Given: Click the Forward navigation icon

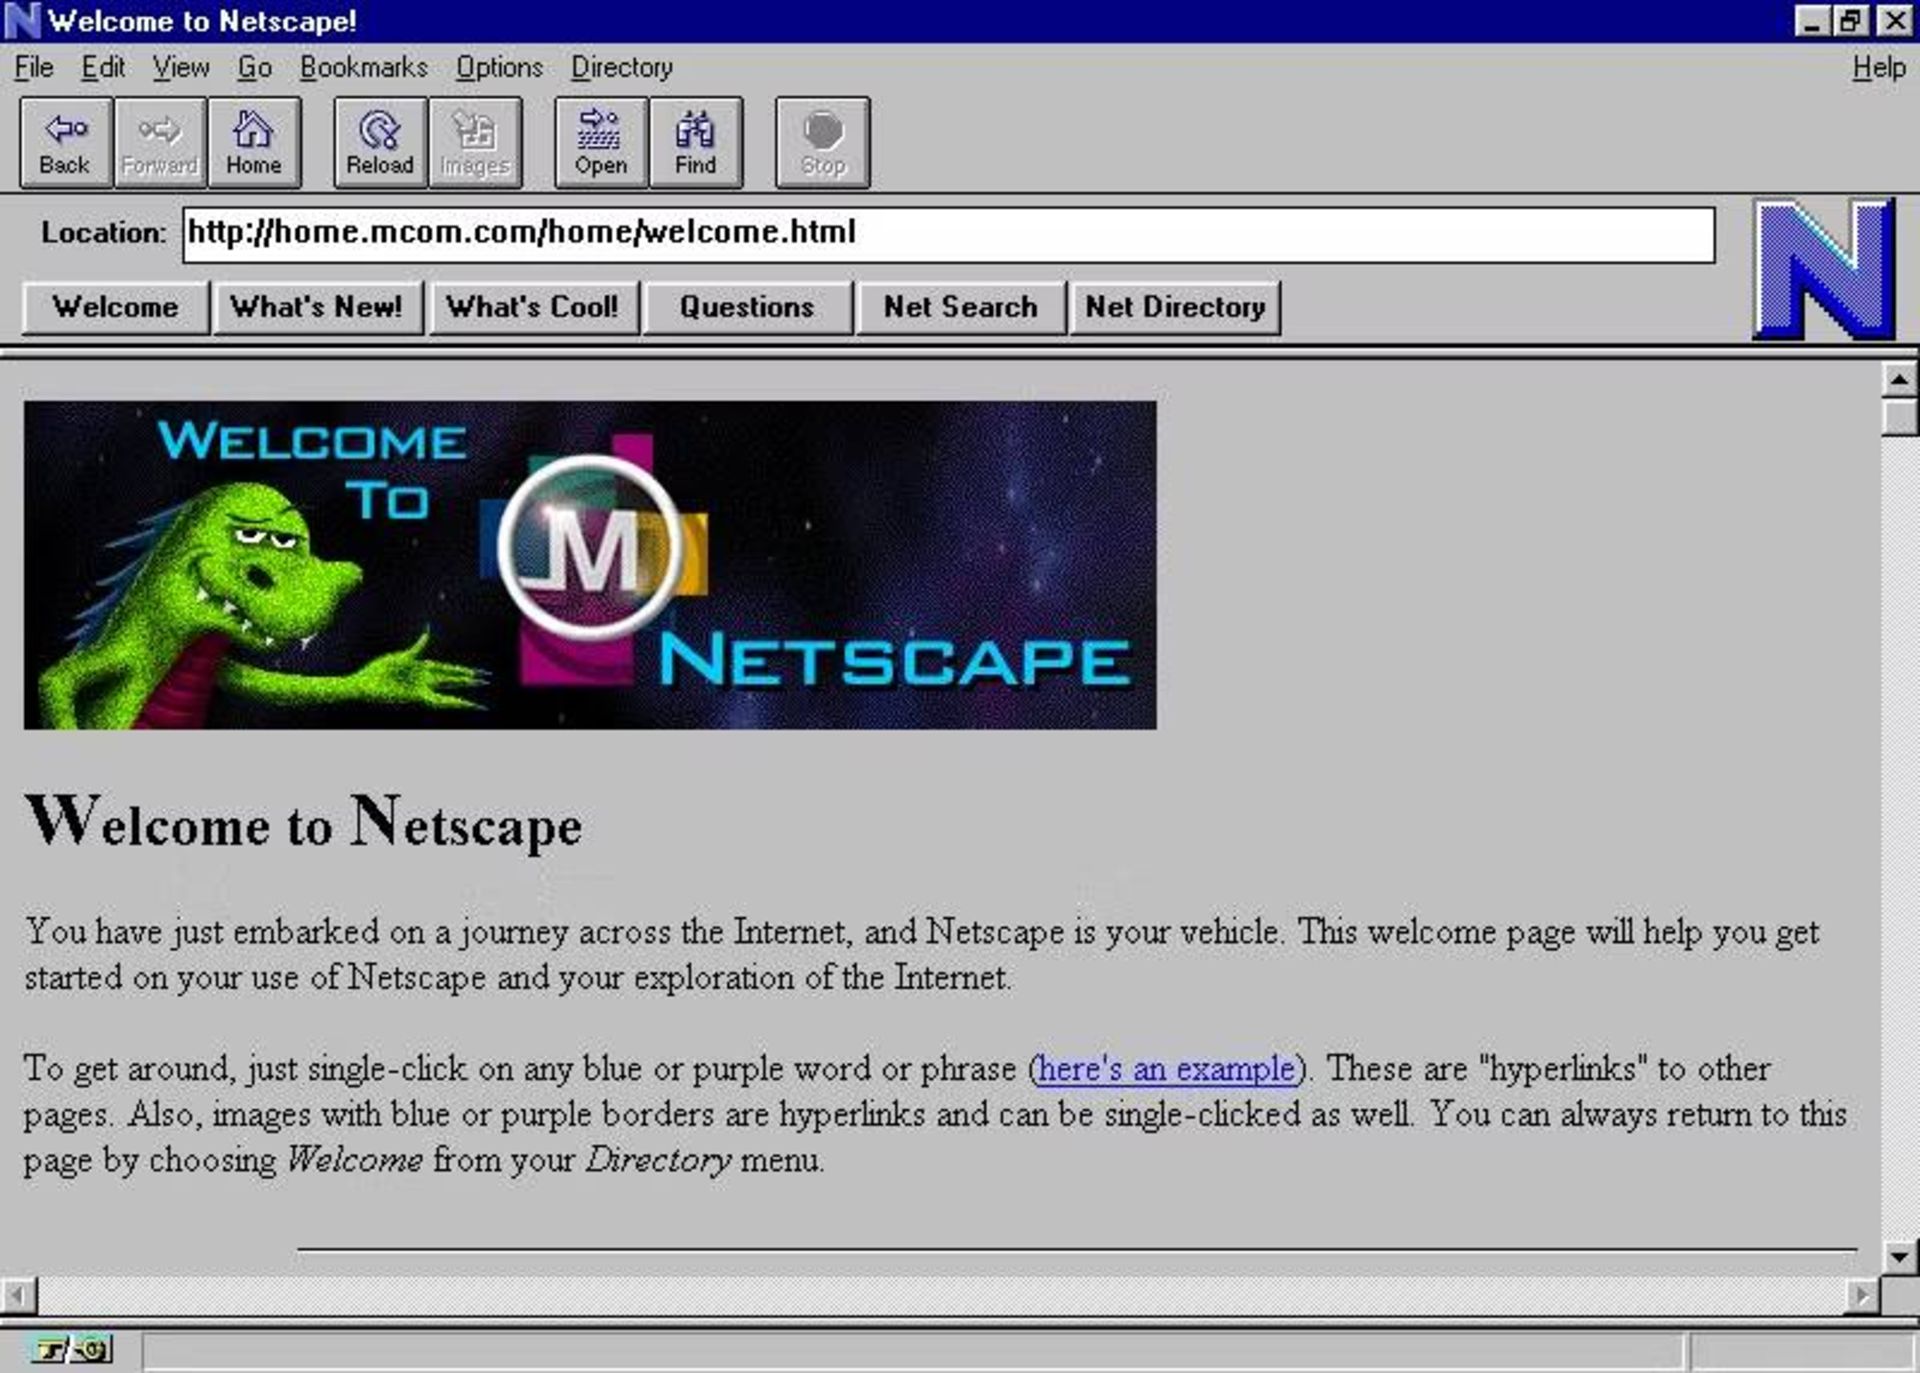Looking at the screenshot, I should coord(159,143).
